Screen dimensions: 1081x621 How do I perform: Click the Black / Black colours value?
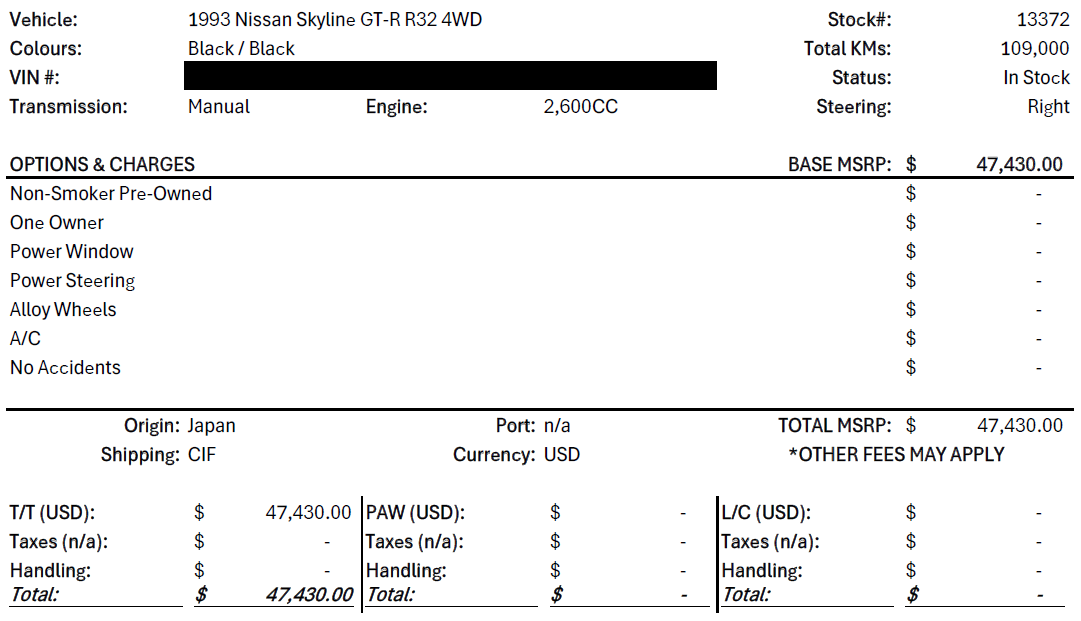[x=241, y=49]
